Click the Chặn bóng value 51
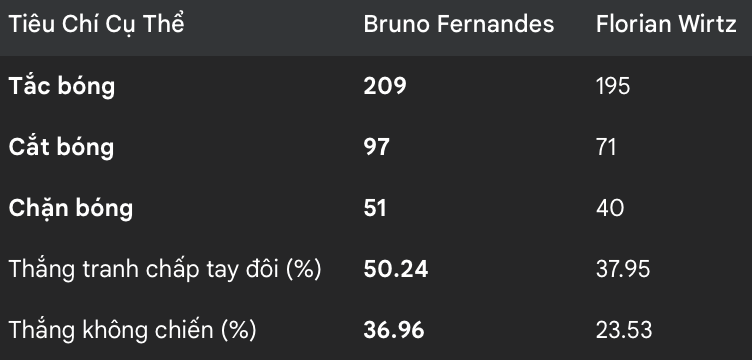The height and width of the screenshot is (360, 752). [375, 208]
